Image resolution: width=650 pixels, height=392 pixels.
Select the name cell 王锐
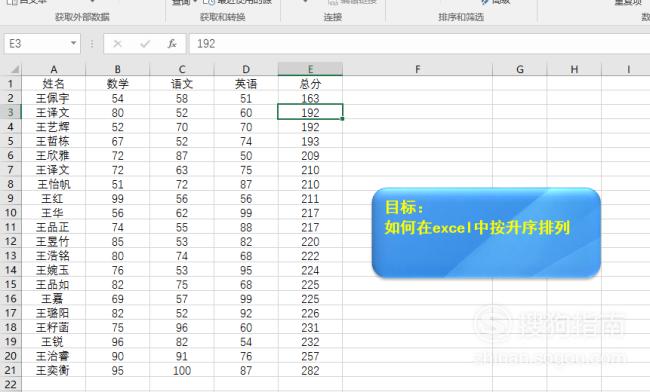tap(53, 341)
